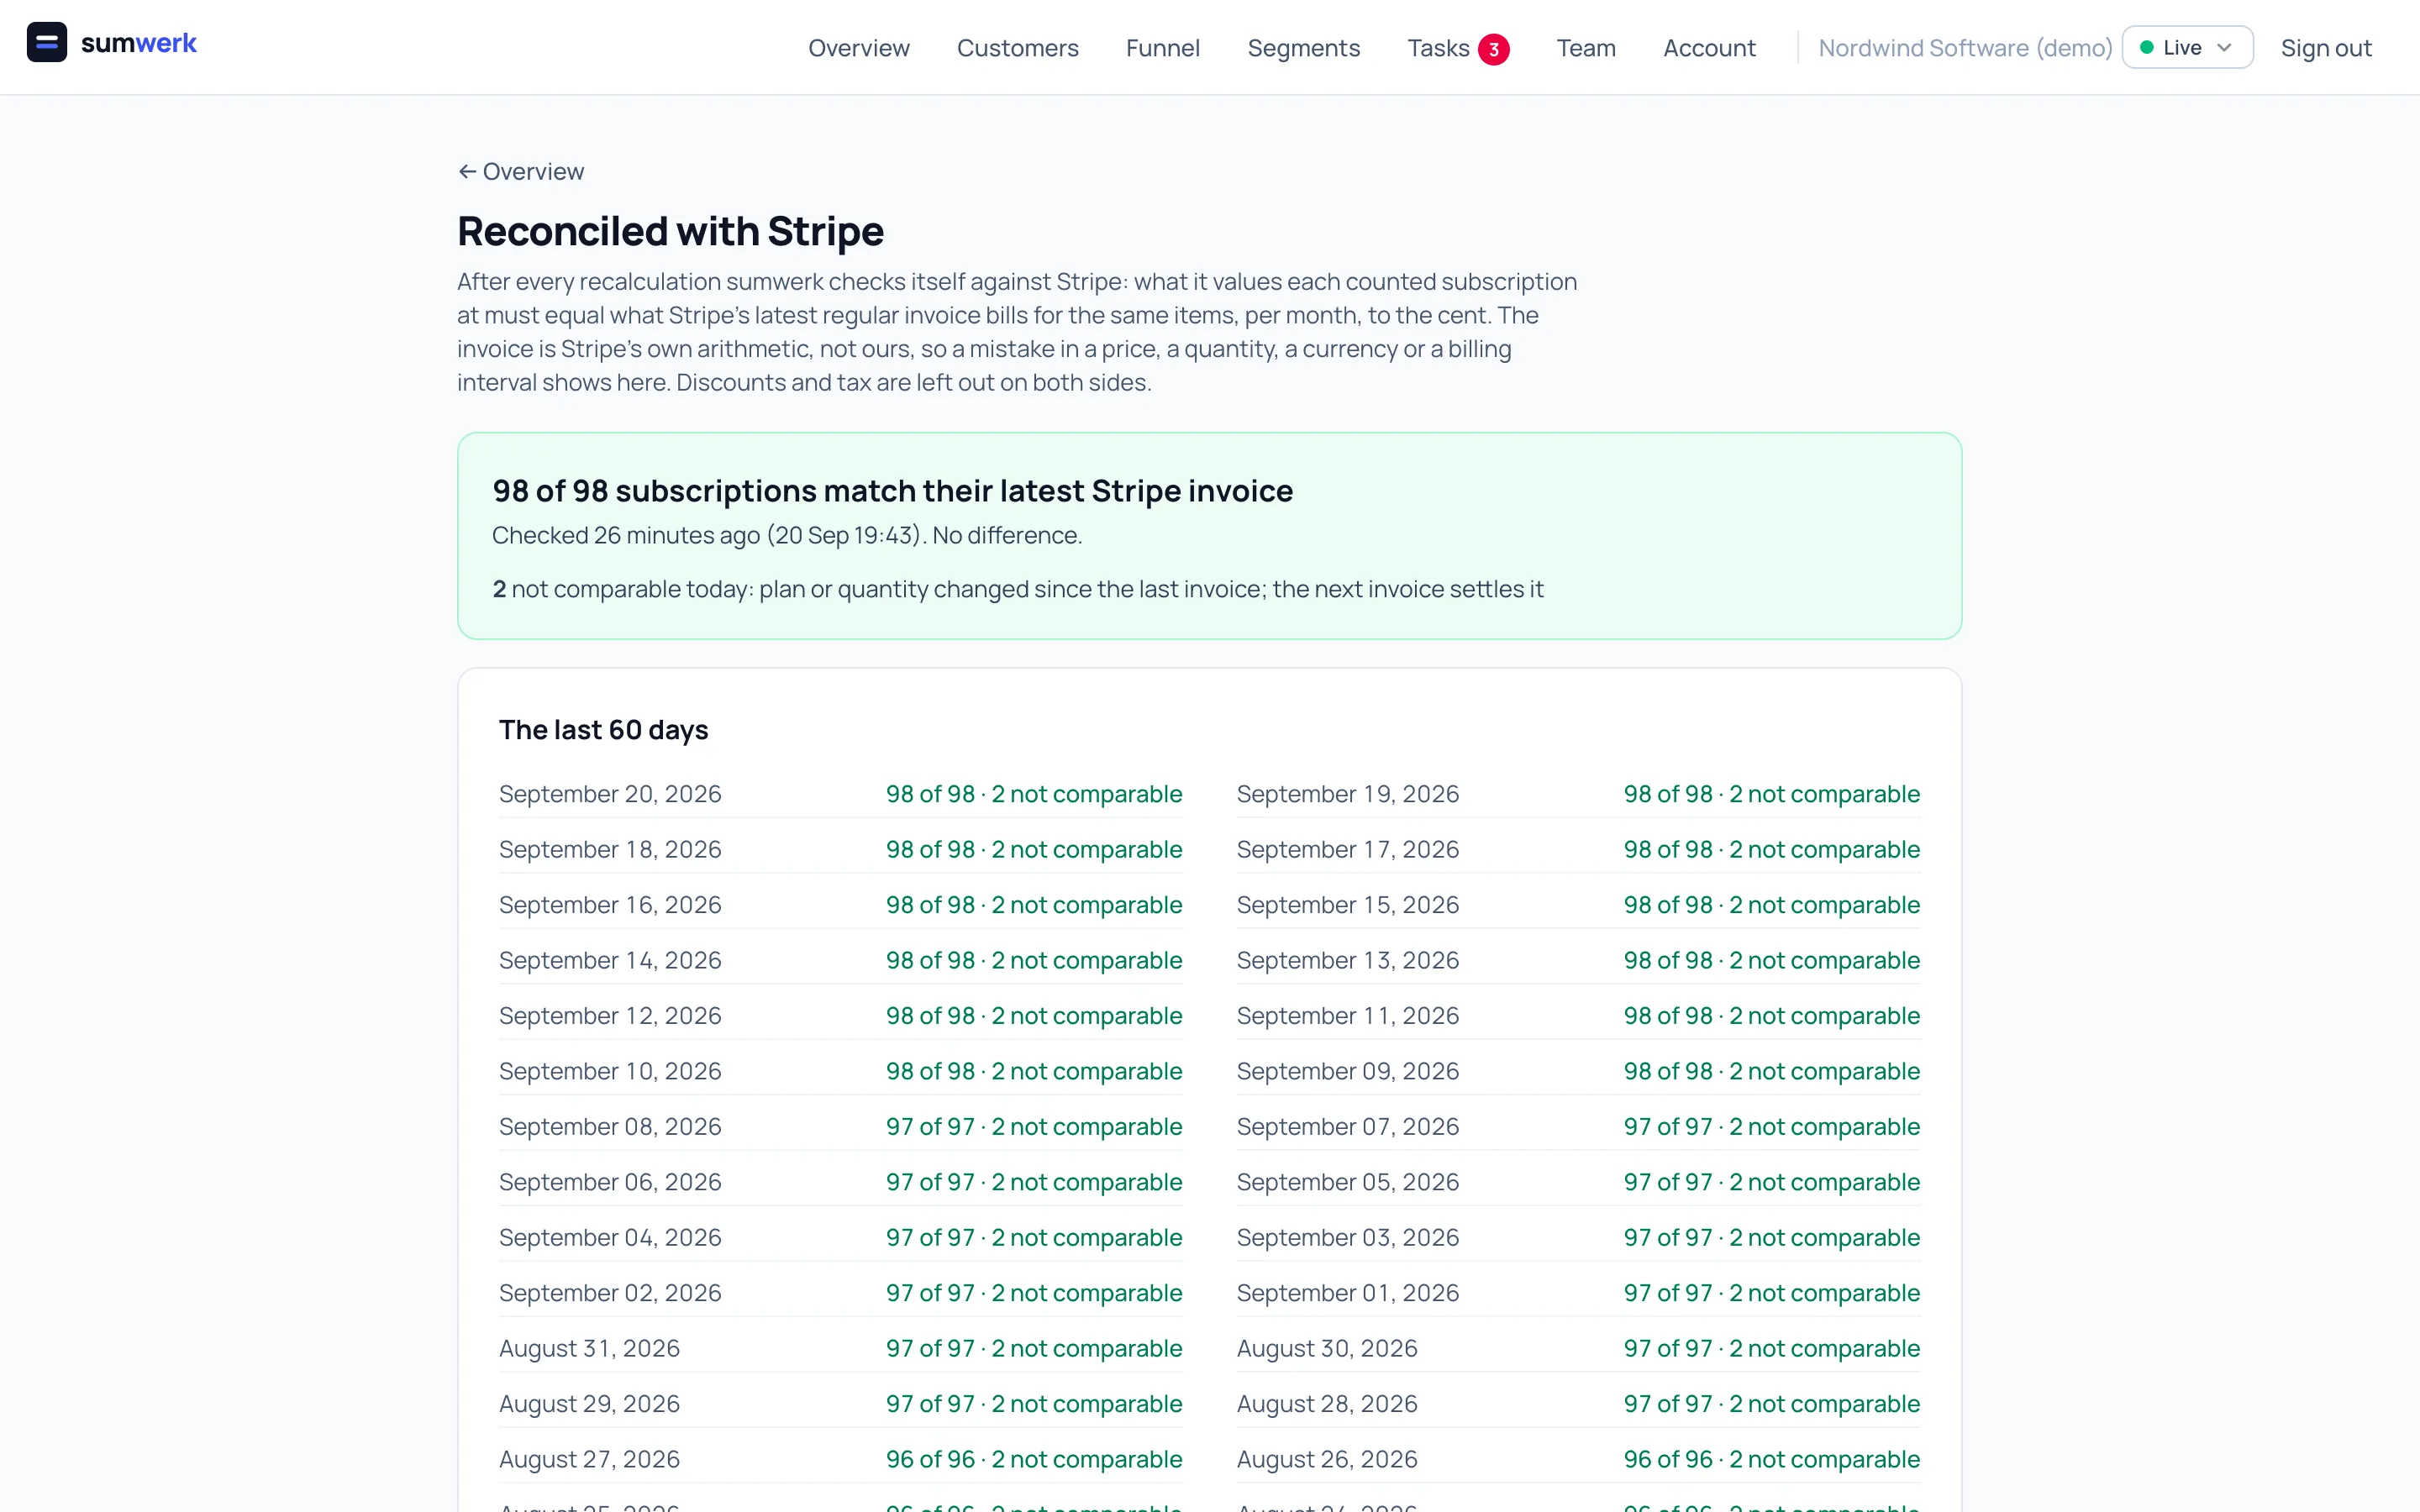The height and width of the screenshot is (1512, 2420).
Task: Select the September 01, 2026 date
Action: pos(1347,1293)
